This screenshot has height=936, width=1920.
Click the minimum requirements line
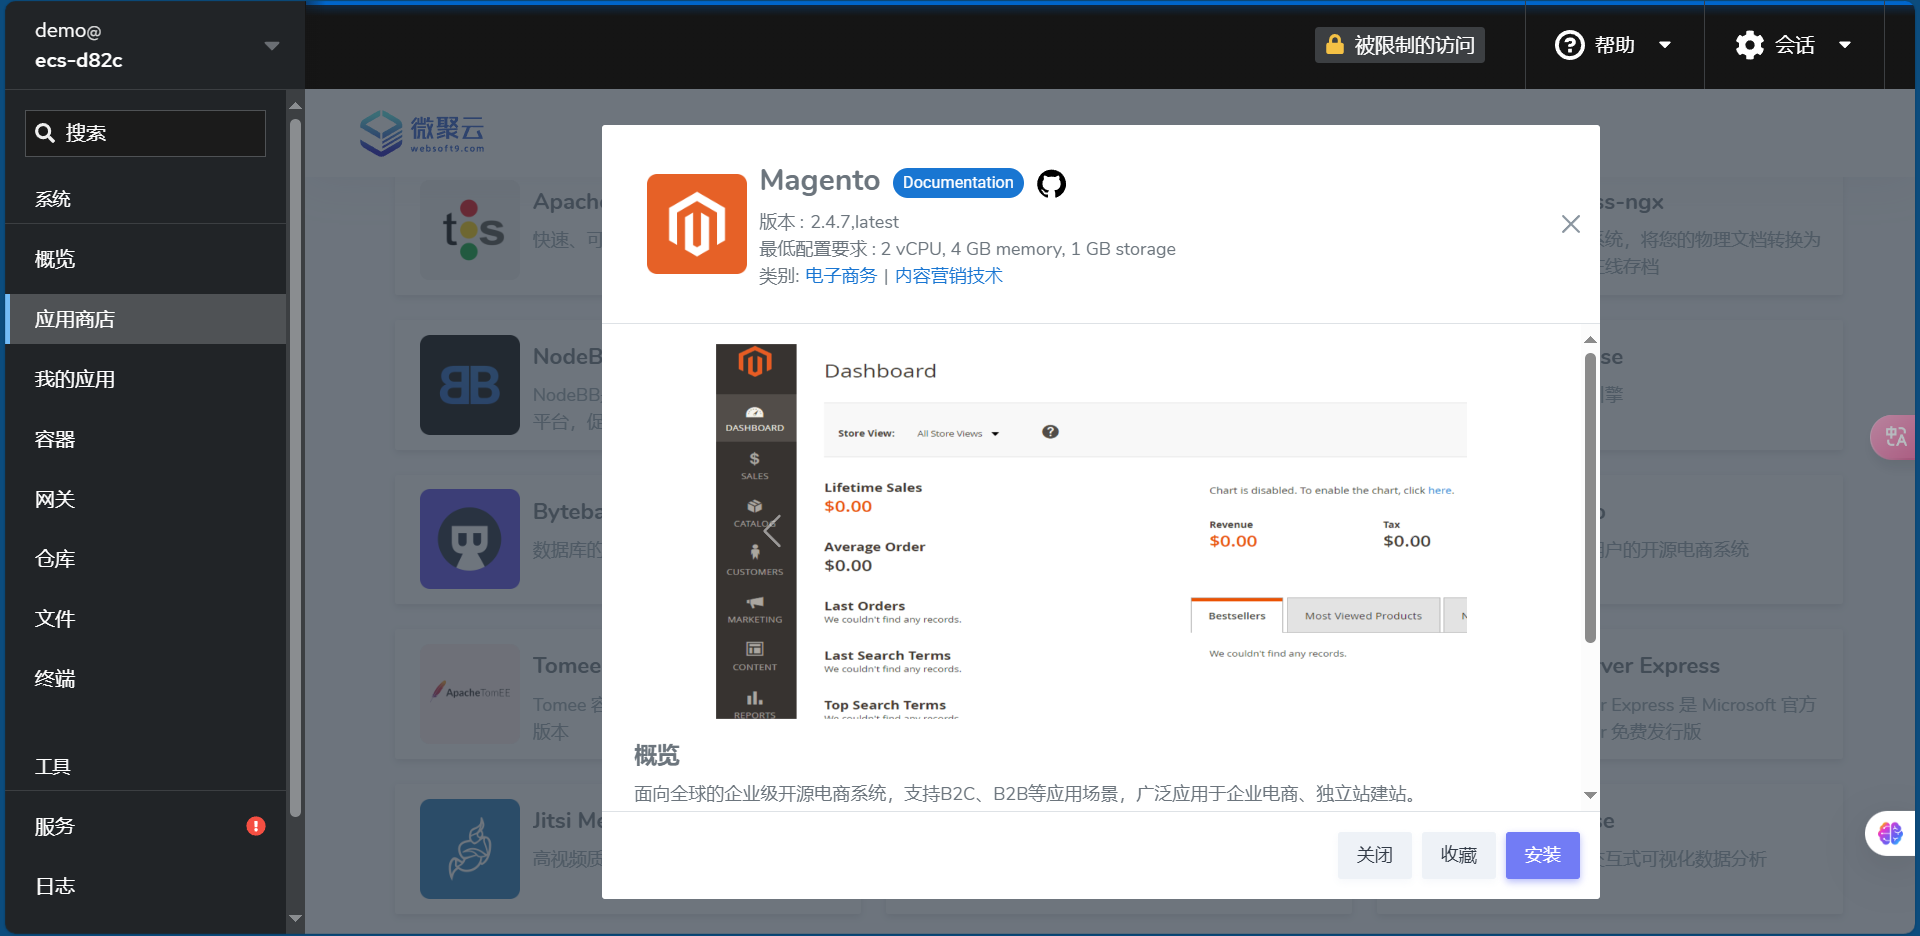click(x=967, y=249)
